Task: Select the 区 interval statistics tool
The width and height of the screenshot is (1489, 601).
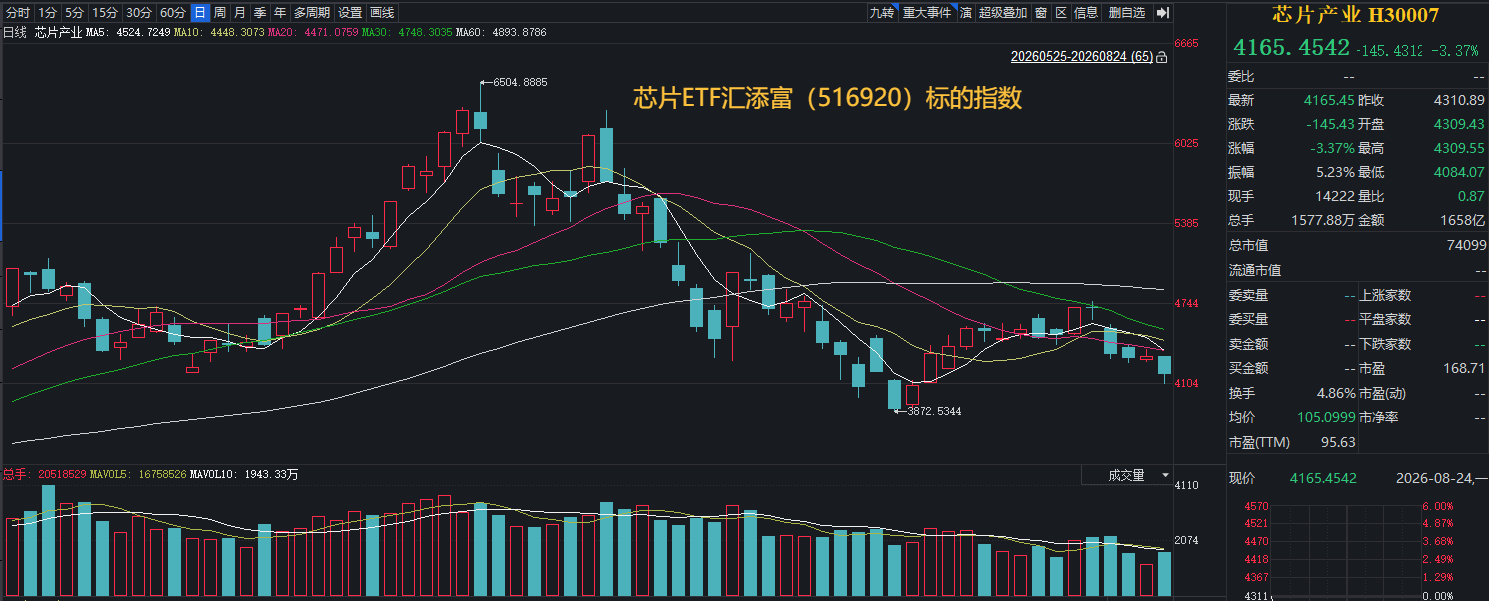Action: [x=1061, y=13]
